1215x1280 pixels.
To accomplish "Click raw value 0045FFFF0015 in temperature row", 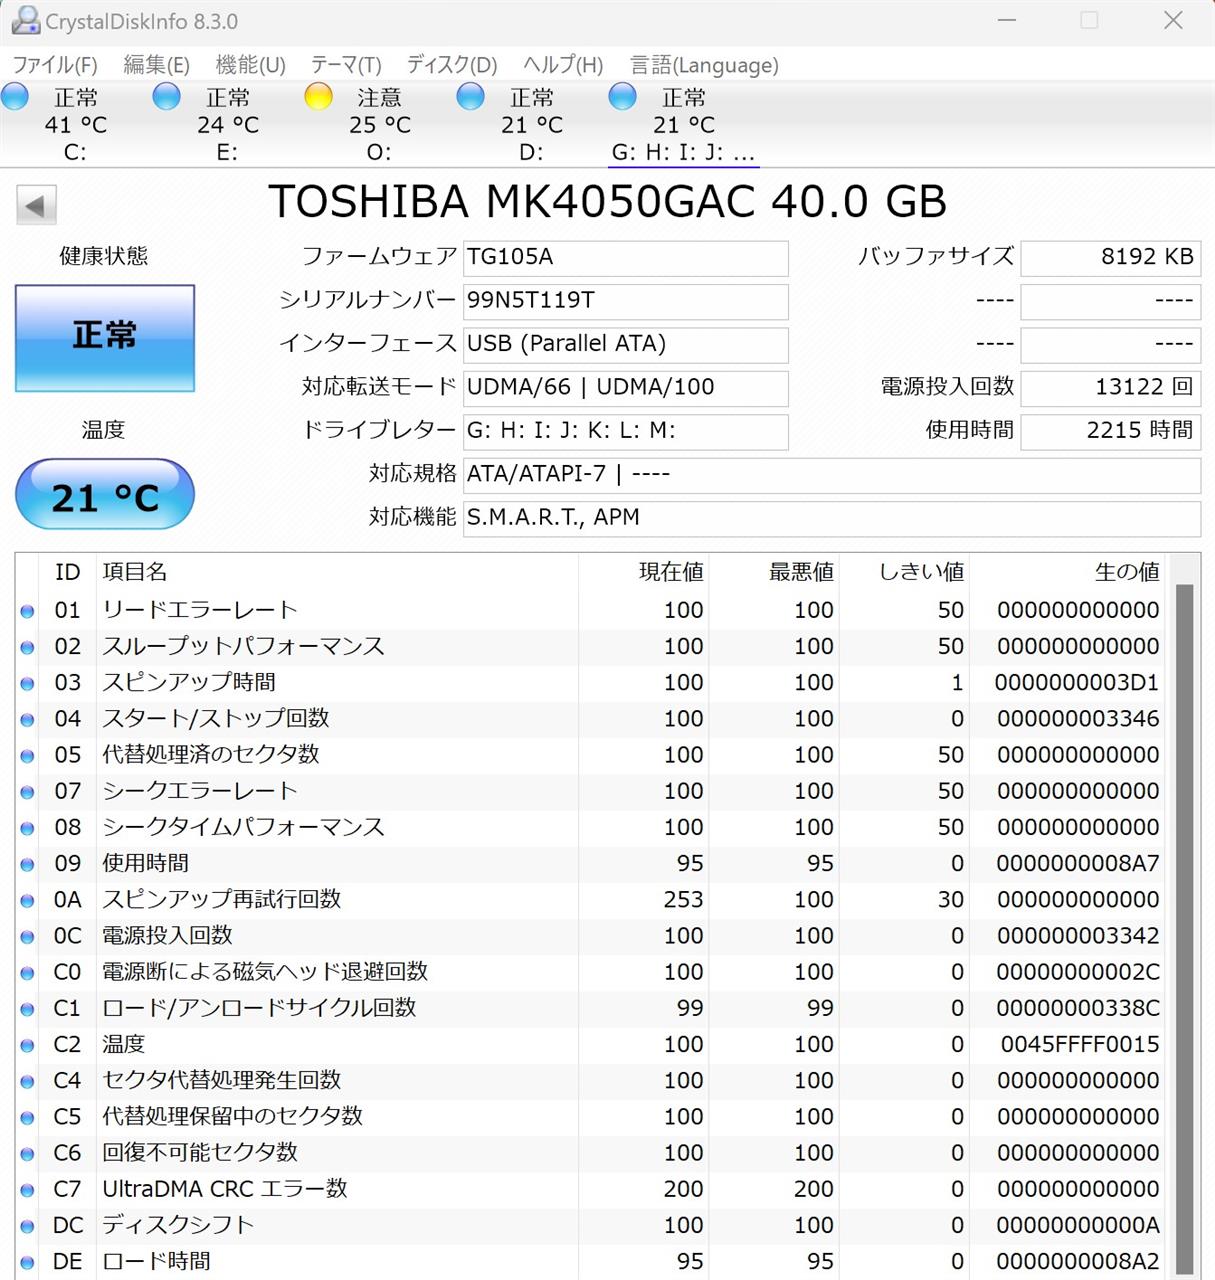I will click(1080, 1045).
